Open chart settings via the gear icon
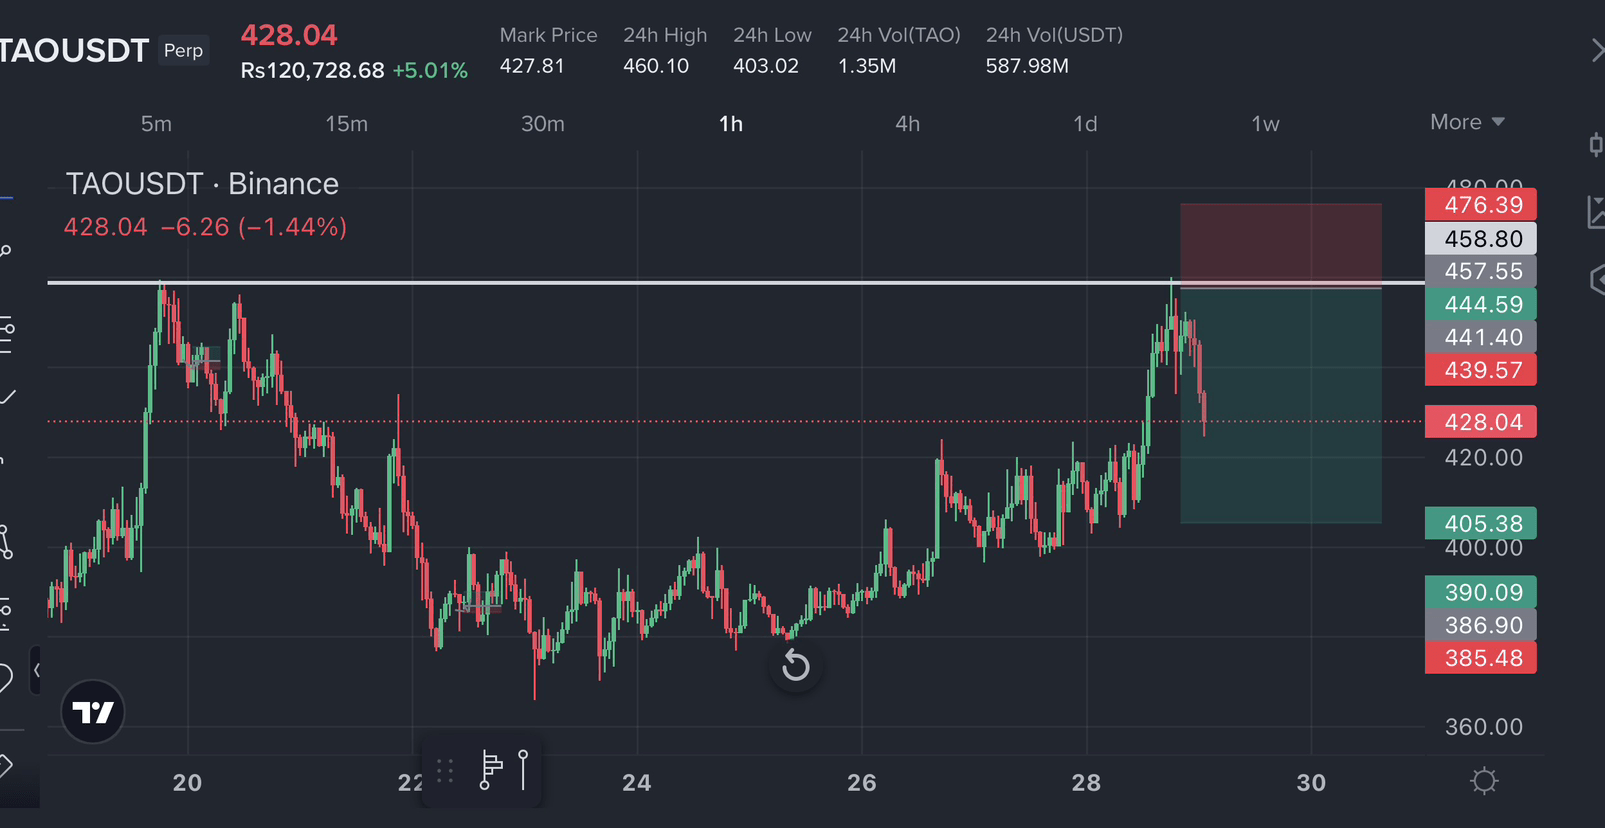This screenshot has width=1605, height=828. click(1484, 781)
